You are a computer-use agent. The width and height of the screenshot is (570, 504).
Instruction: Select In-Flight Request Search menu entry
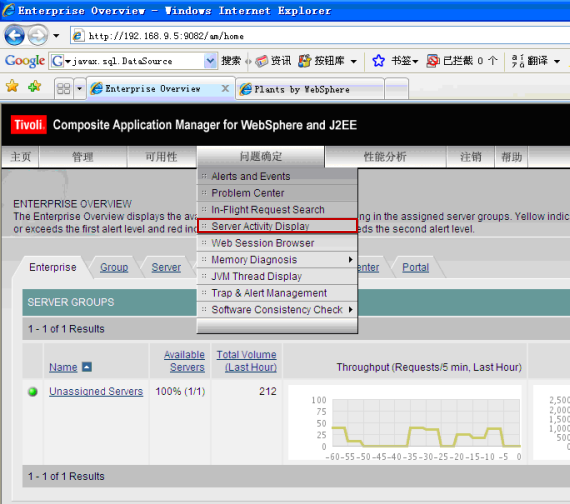[x=277, y=210]
